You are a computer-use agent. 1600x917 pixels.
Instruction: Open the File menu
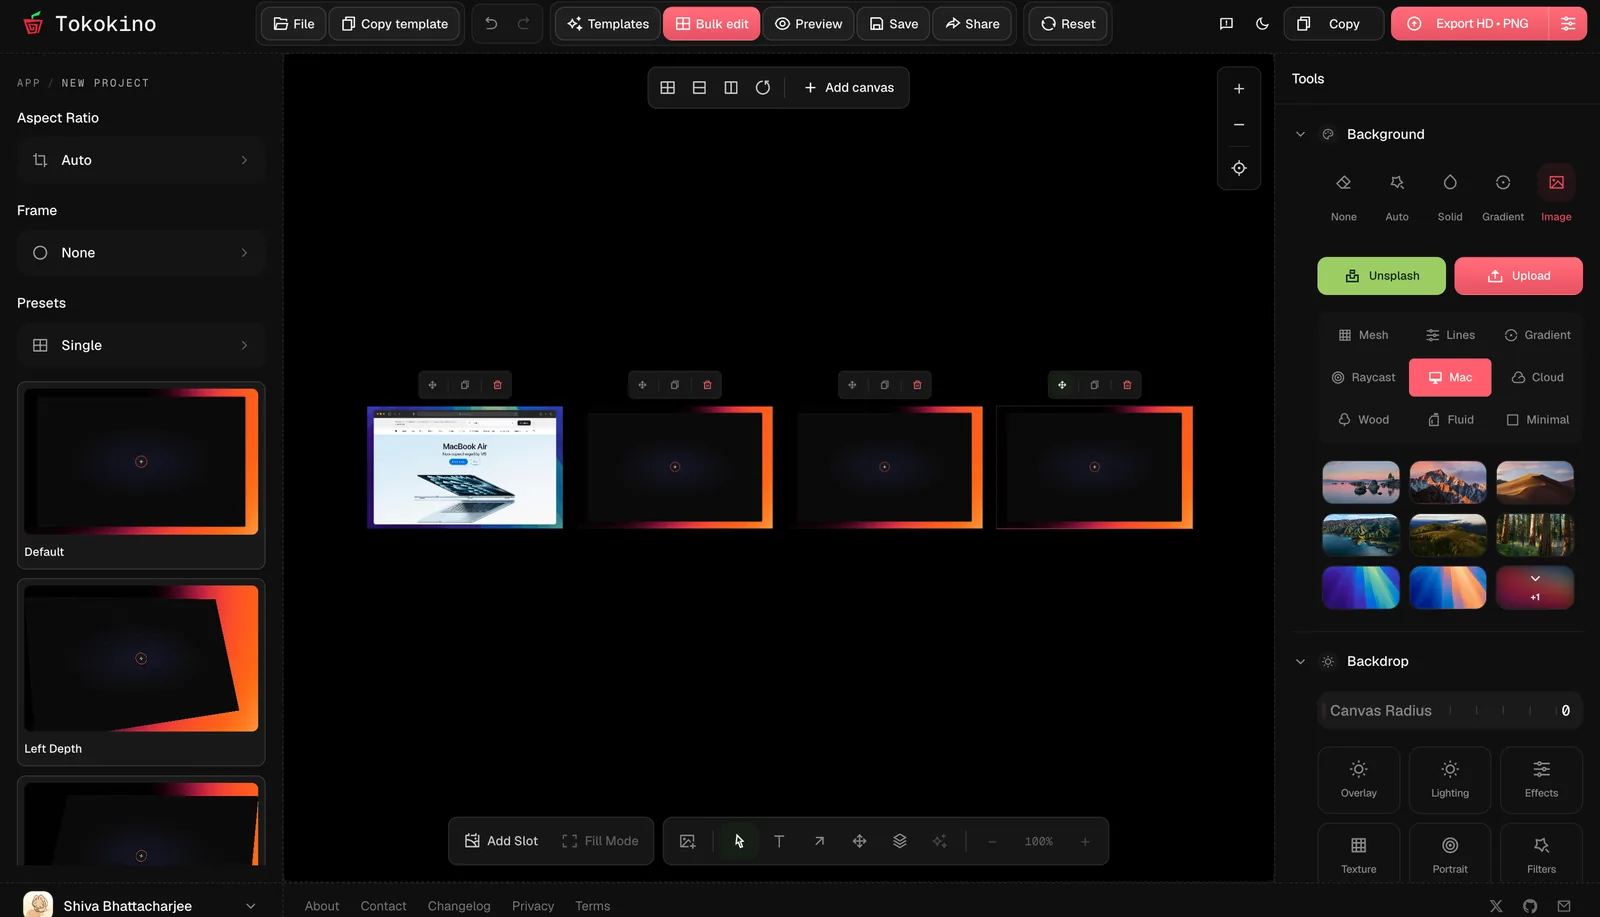click(294, 23)
